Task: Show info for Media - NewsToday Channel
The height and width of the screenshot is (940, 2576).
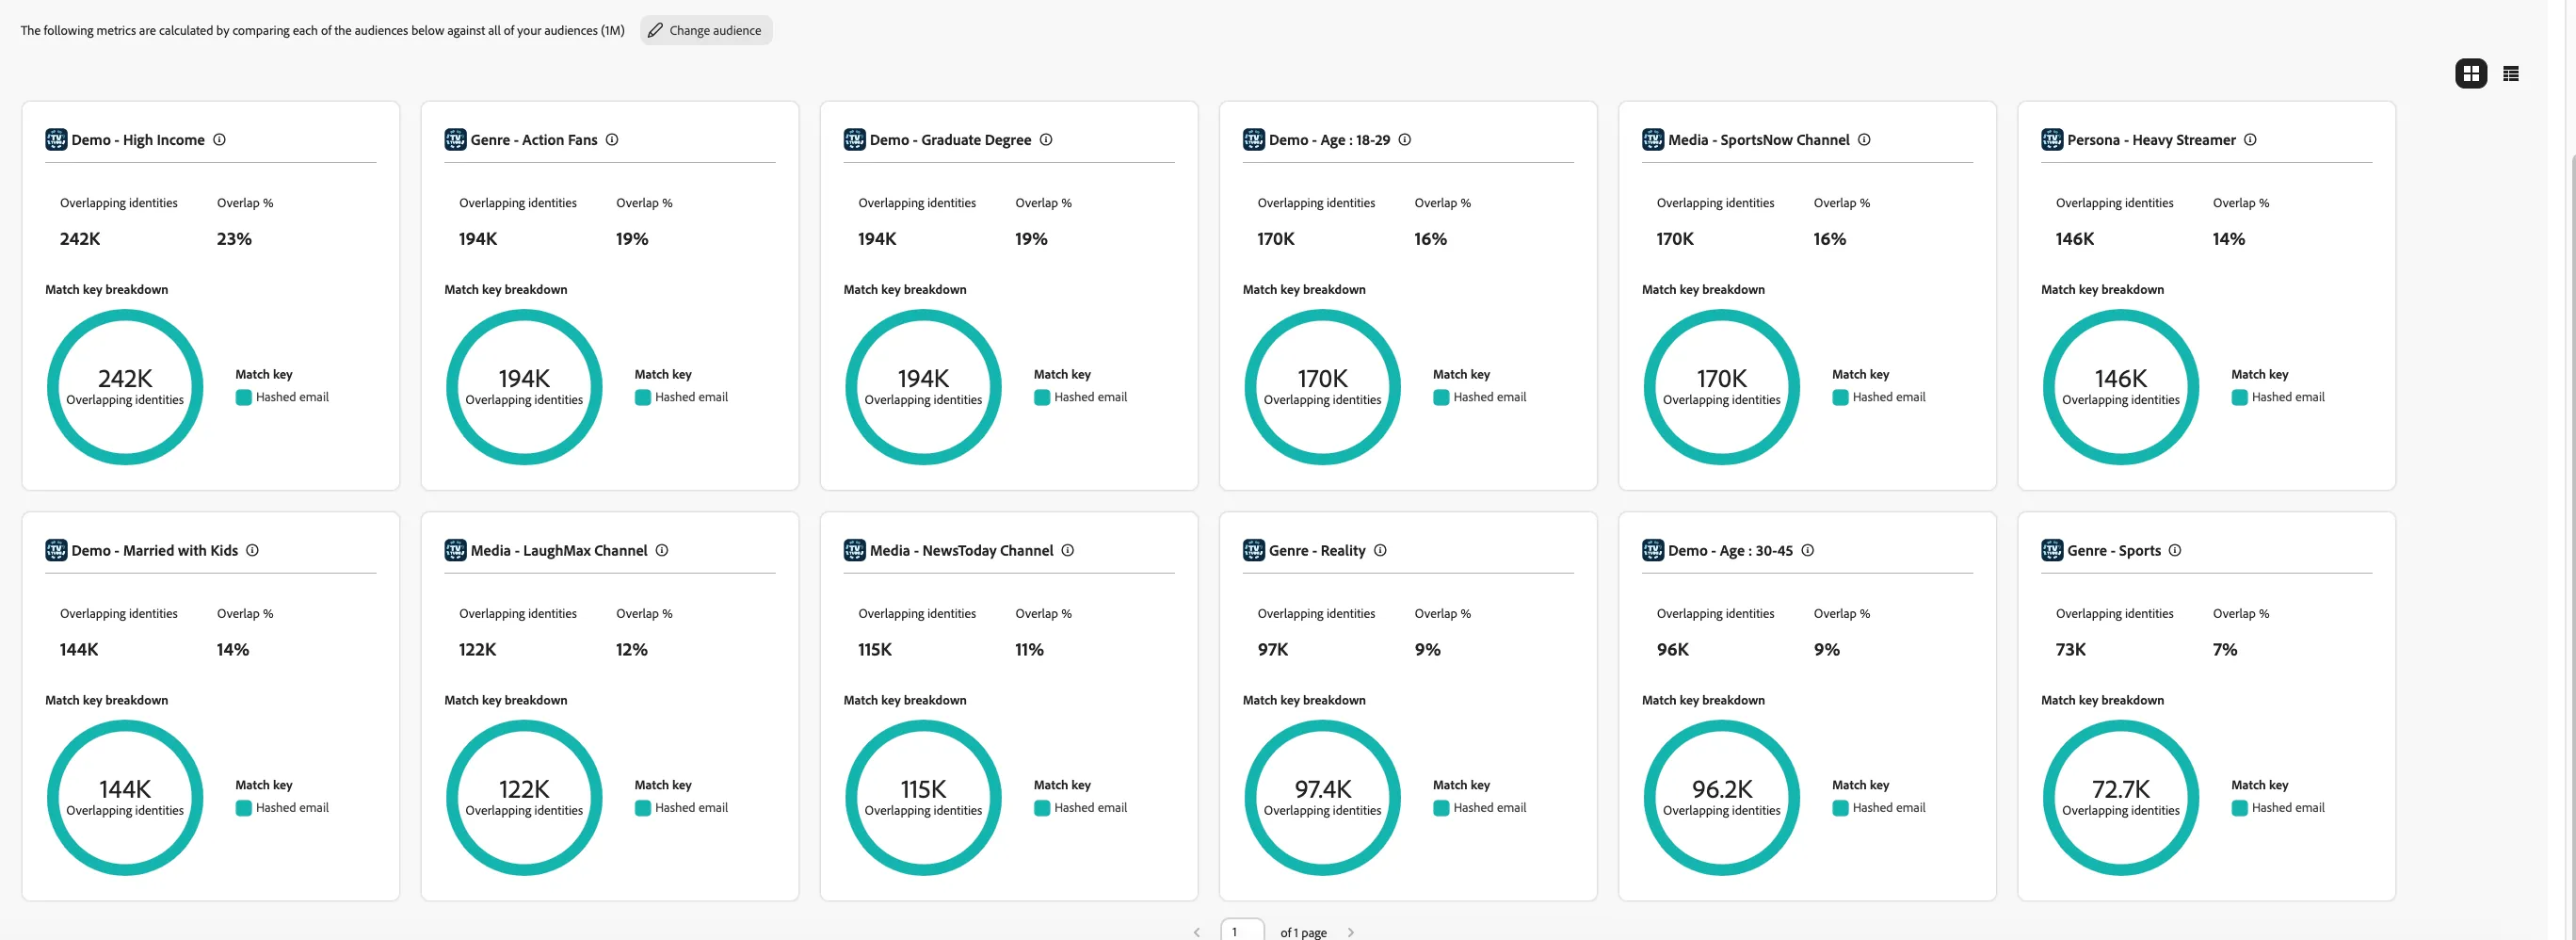Action: pos(1068,550)
